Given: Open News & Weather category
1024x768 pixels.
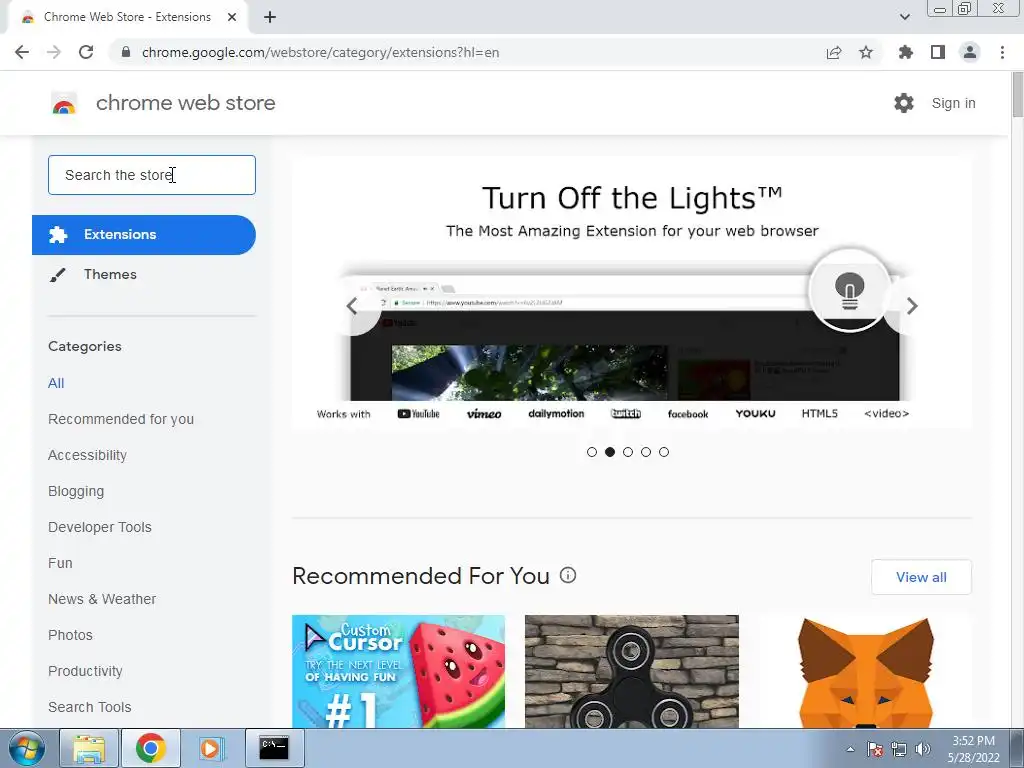Looking at the screenshot, I should pos(102,599).
